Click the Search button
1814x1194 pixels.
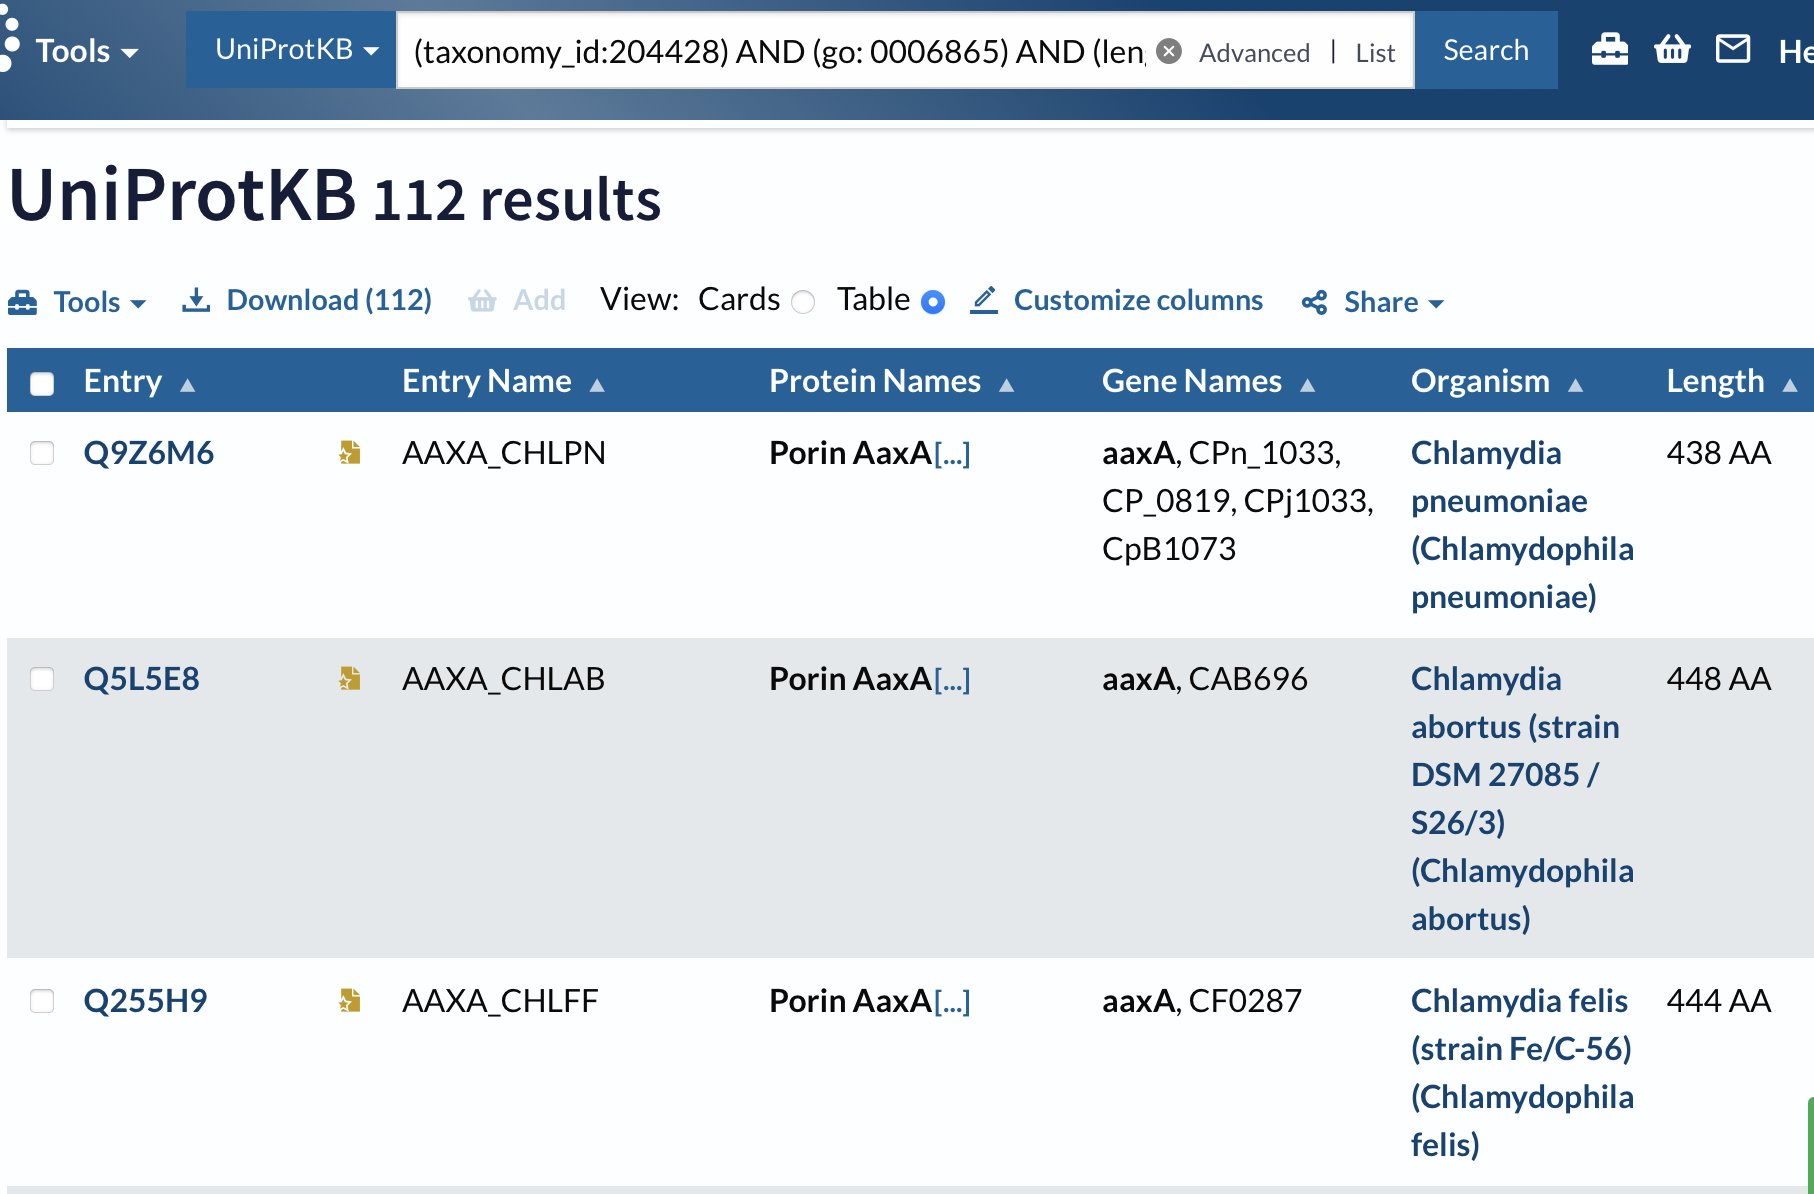(1486, 49)
